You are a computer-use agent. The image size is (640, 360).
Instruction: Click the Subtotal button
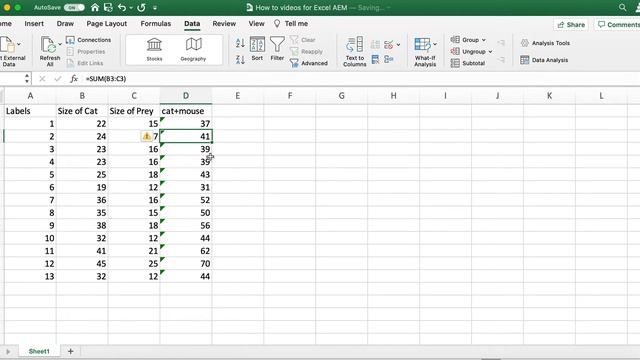(x=468, y=63)
